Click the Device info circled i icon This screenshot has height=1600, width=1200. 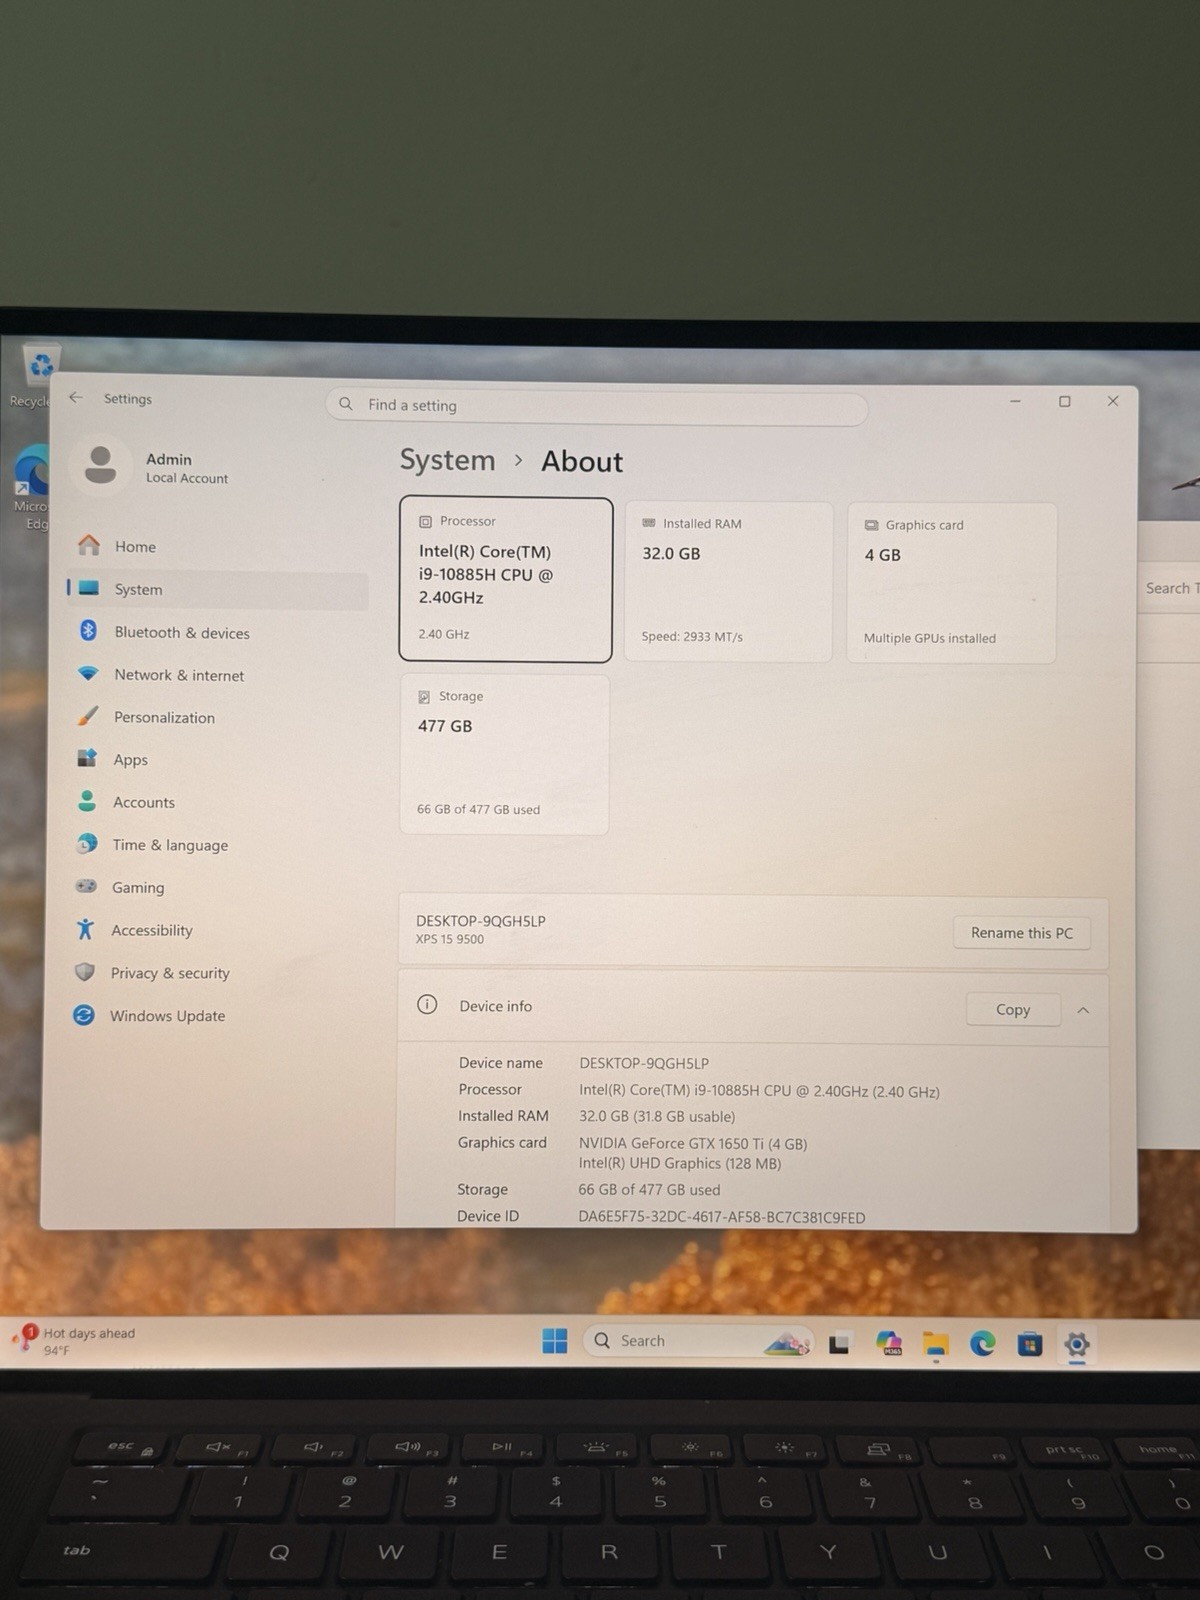(x=427, y=1005)
